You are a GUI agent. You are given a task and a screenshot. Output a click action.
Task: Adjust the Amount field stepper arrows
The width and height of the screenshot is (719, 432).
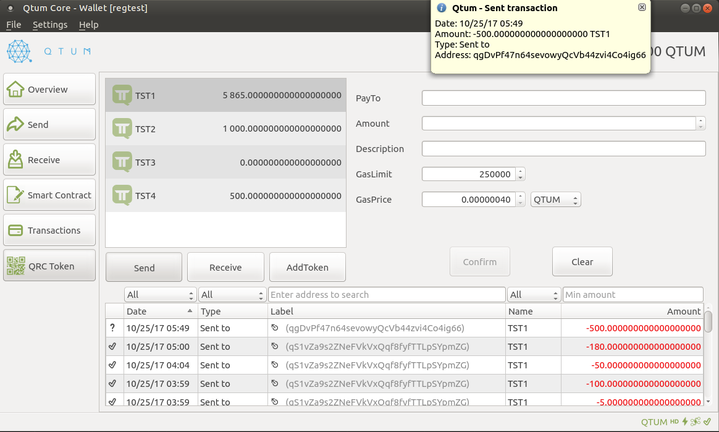tap(701, 123)
